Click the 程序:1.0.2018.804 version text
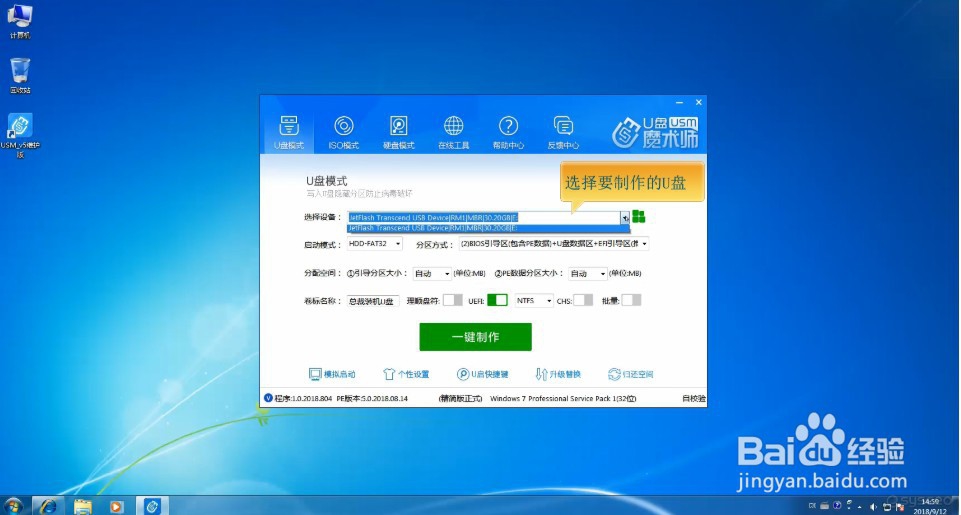The height and width of the screenshot is (515, 961). (303, 399)
